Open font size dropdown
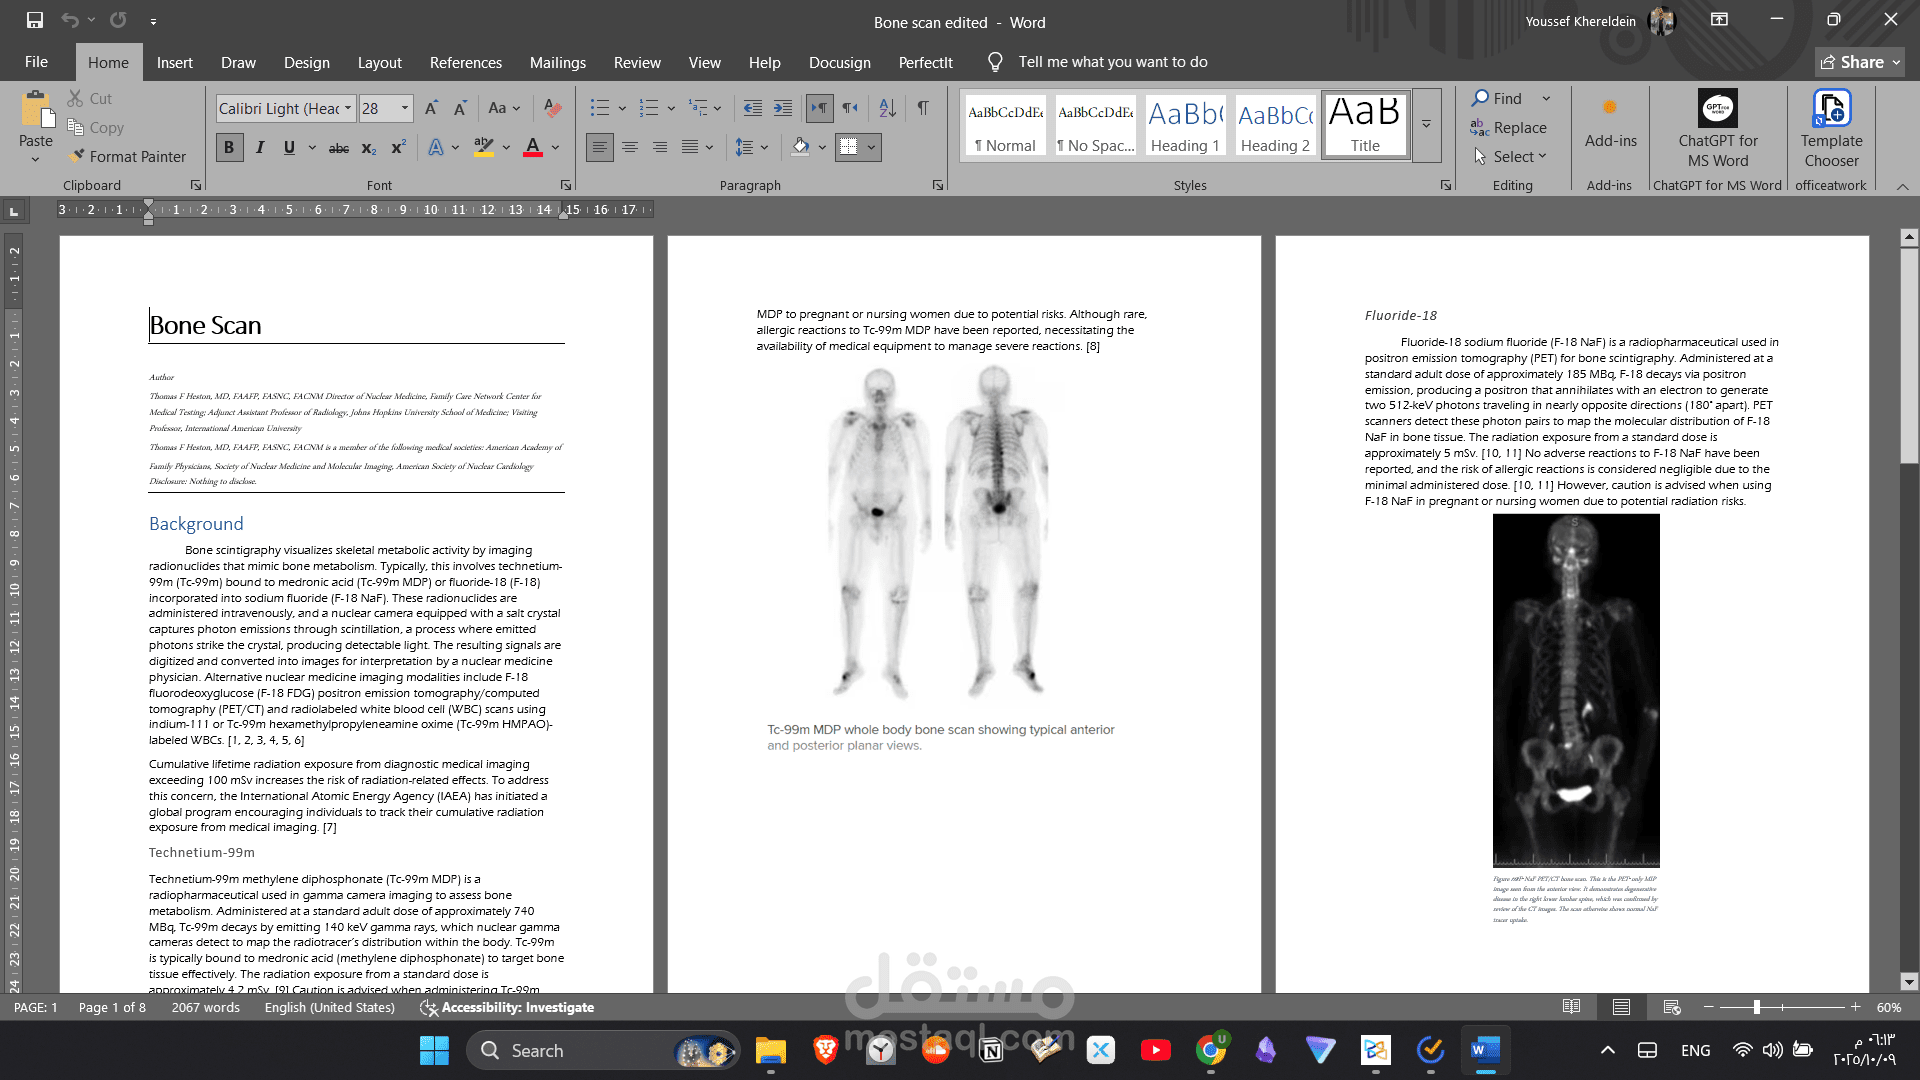 405,108
